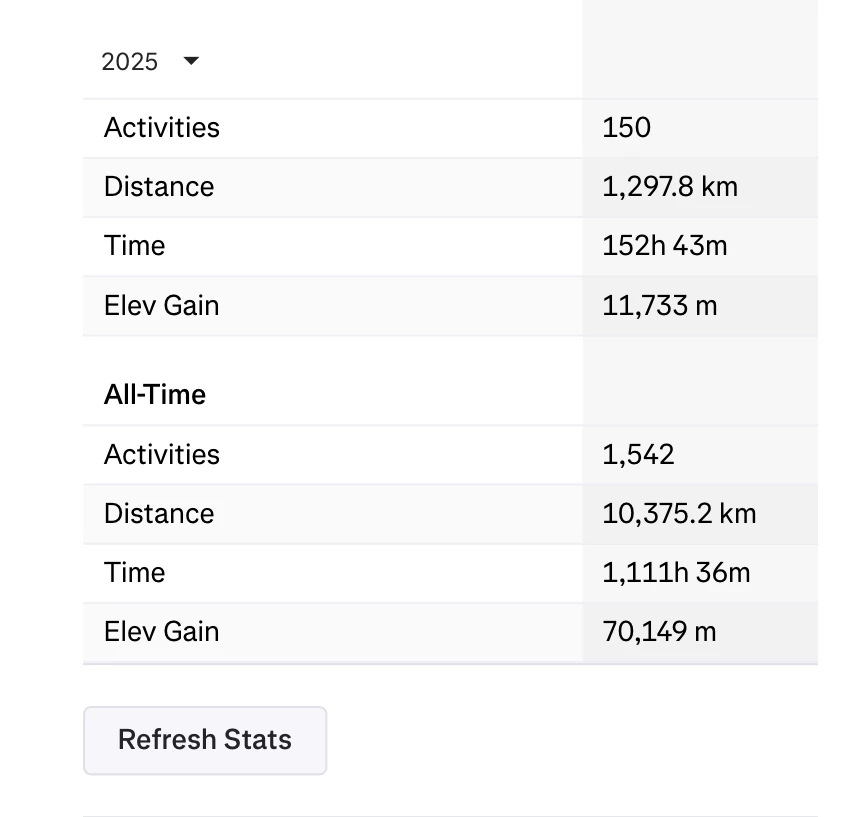Select the 2025 Time row label
The height and width of the screenshot is (817, 852).
[134, 246]
